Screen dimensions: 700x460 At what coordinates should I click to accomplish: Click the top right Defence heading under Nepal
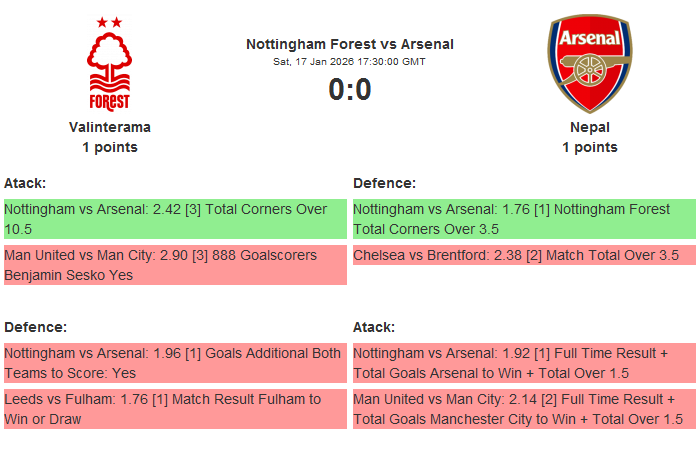tap(384, 183)
